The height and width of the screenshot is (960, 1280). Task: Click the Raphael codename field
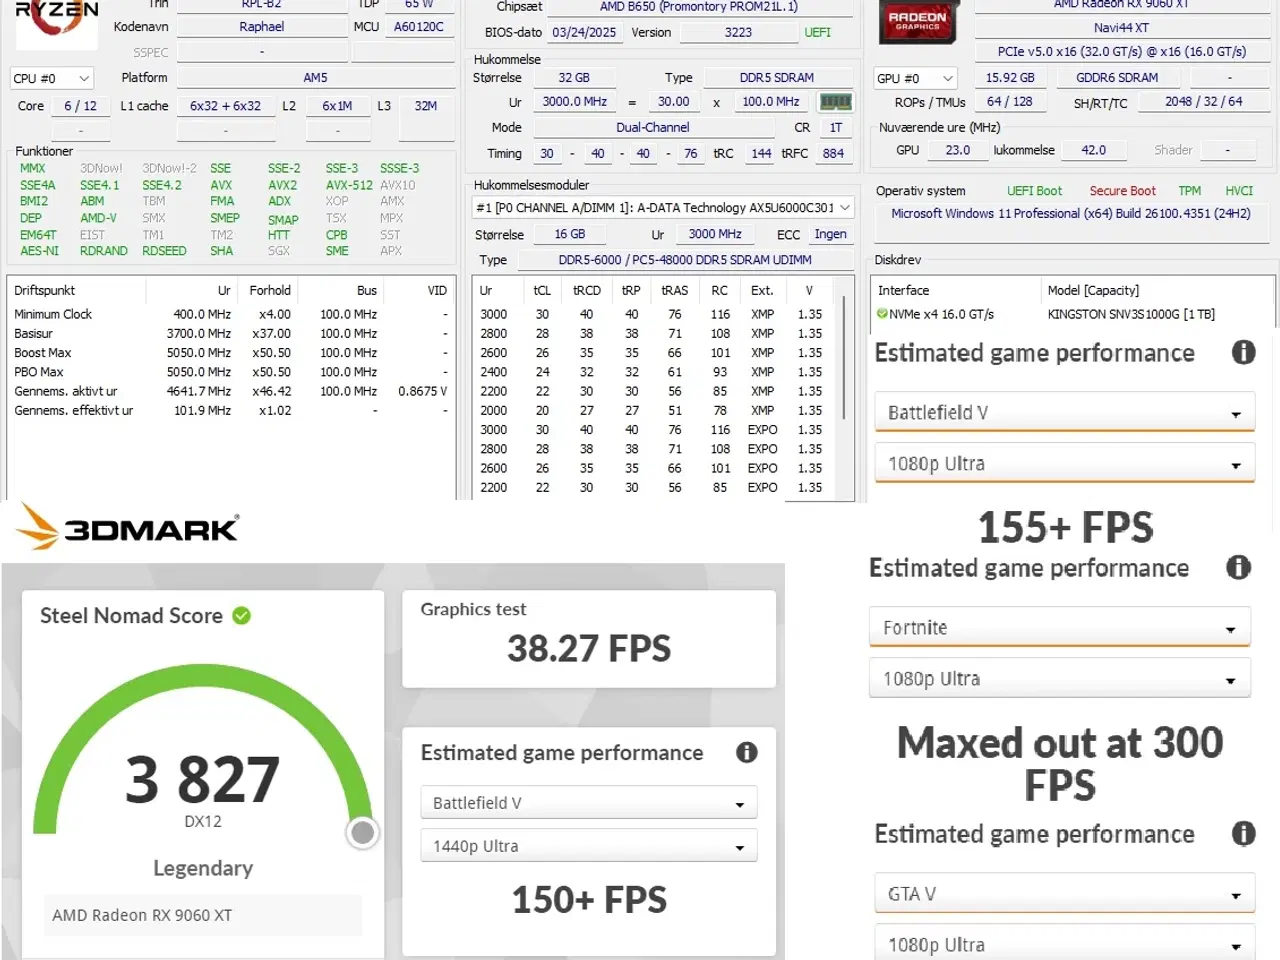261,27
